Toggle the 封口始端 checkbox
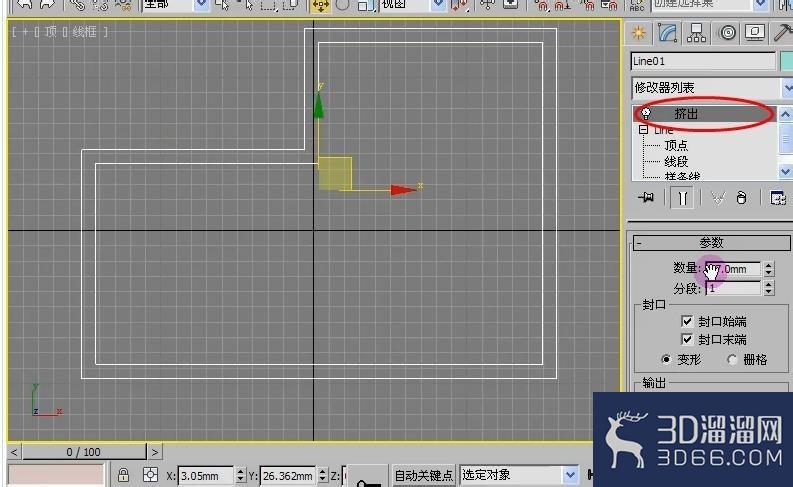793x487 pixels. [687, 321]
